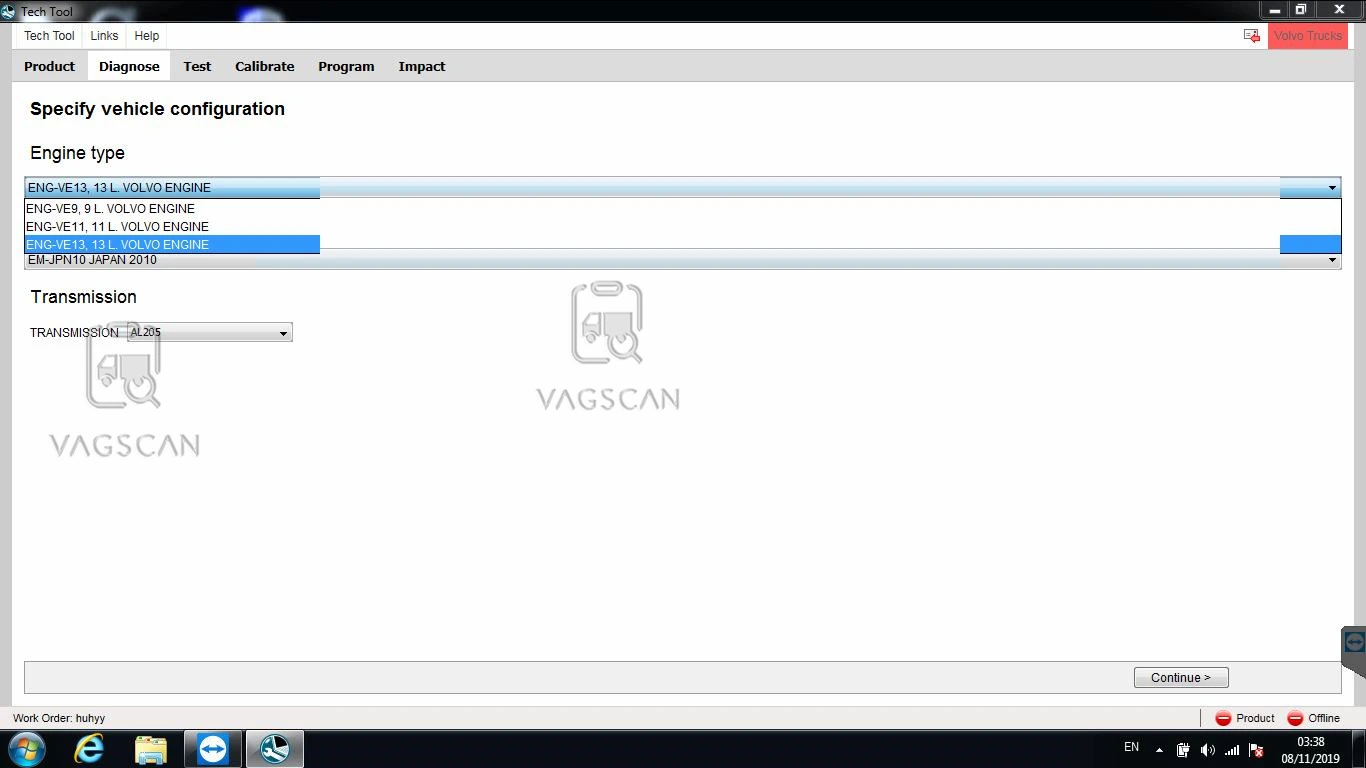Open the Links menu
Screen dimensions: 1366x768
click(x=104, y=36)
